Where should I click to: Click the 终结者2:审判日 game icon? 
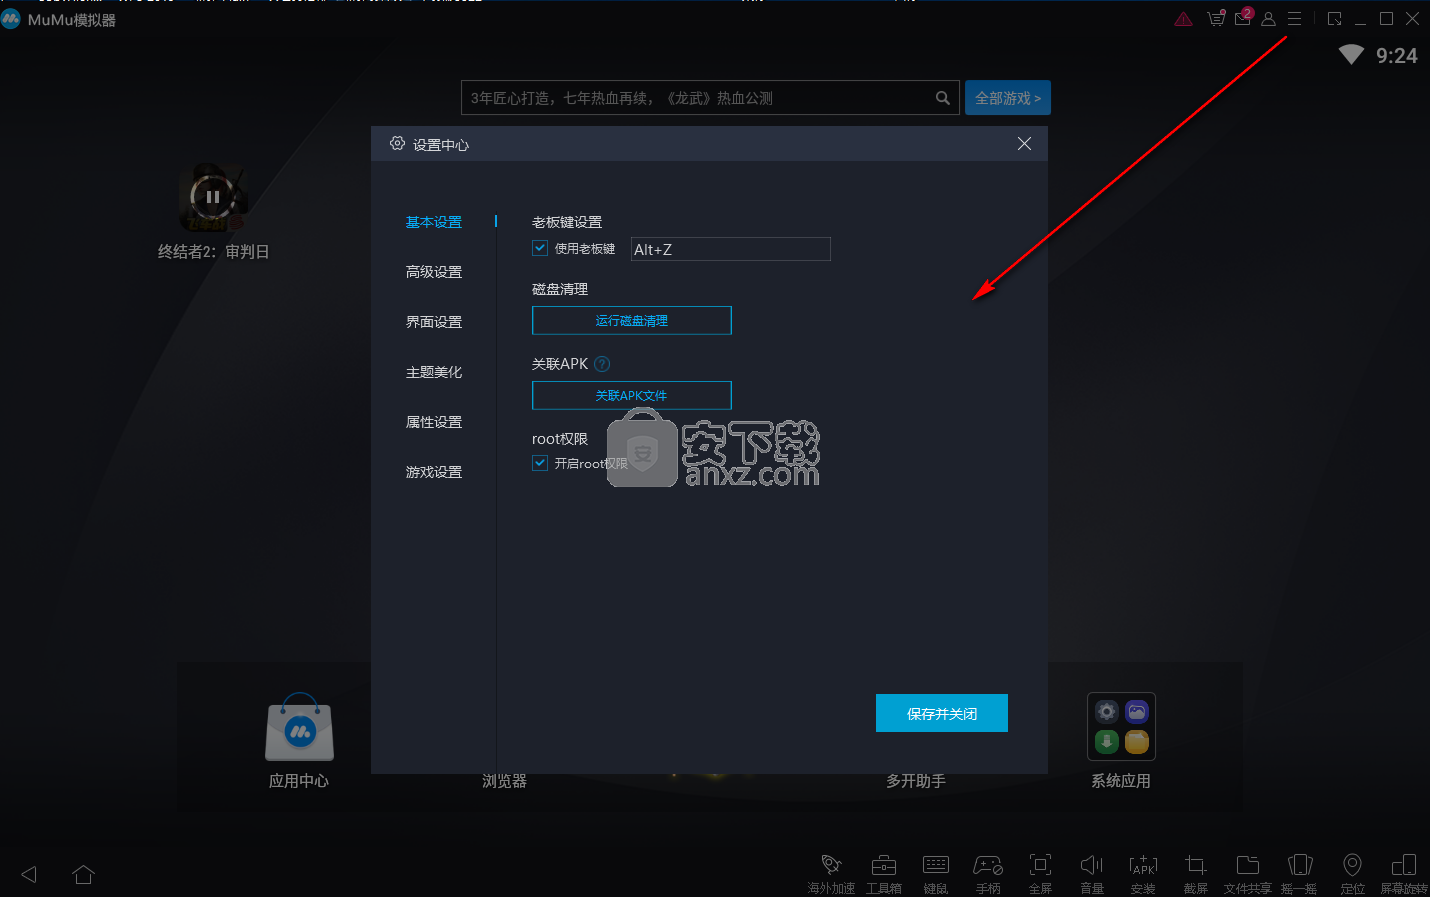click(x=212, y=197)
